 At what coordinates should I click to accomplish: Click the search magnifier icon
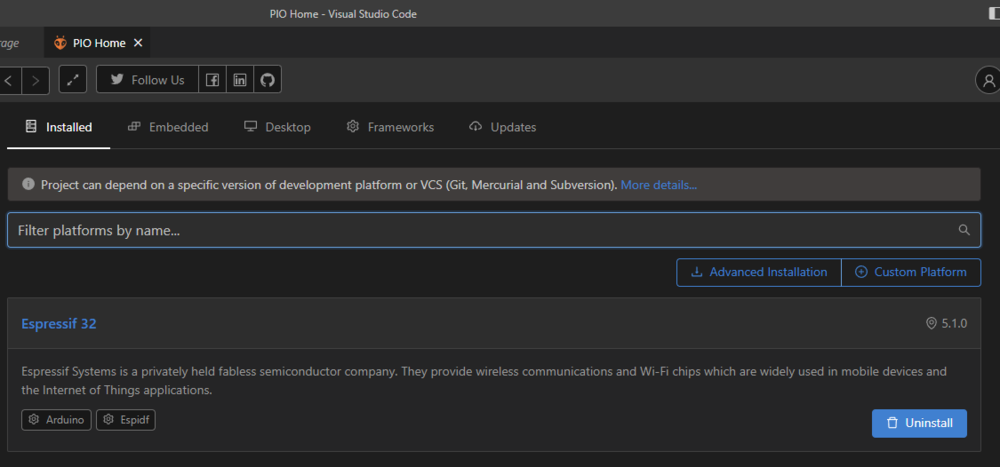964,230
